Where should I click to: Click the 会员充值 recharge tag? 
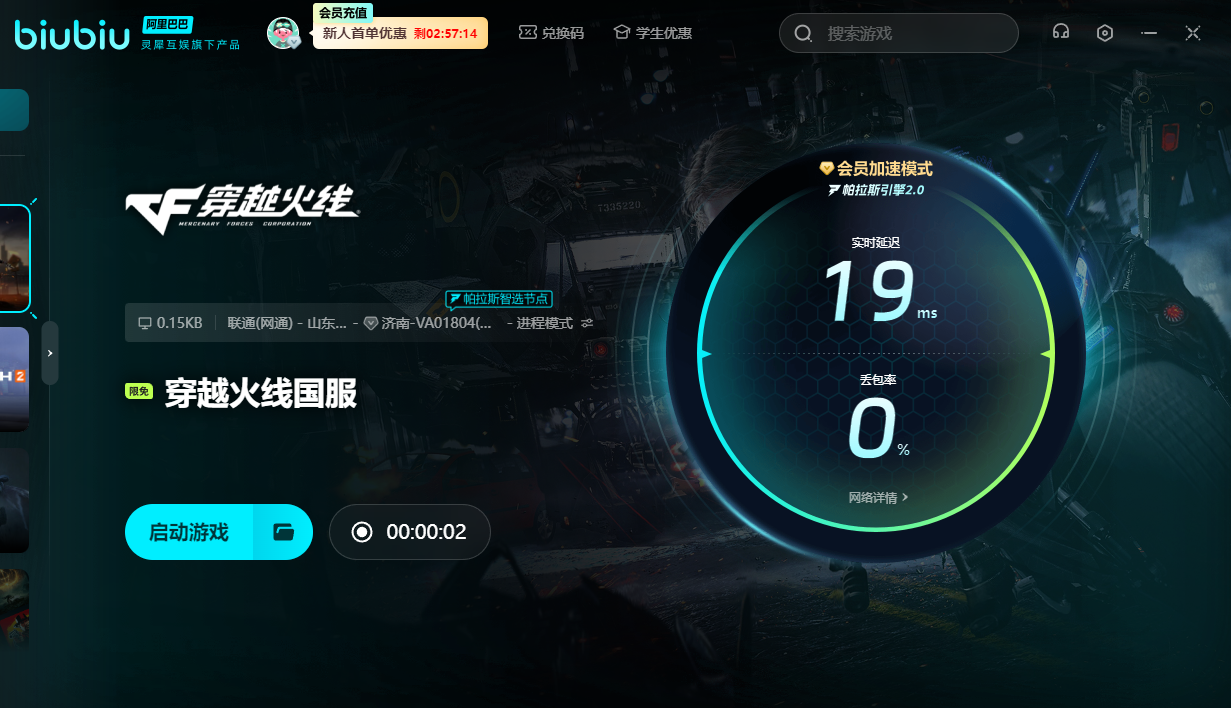(343, 13)
